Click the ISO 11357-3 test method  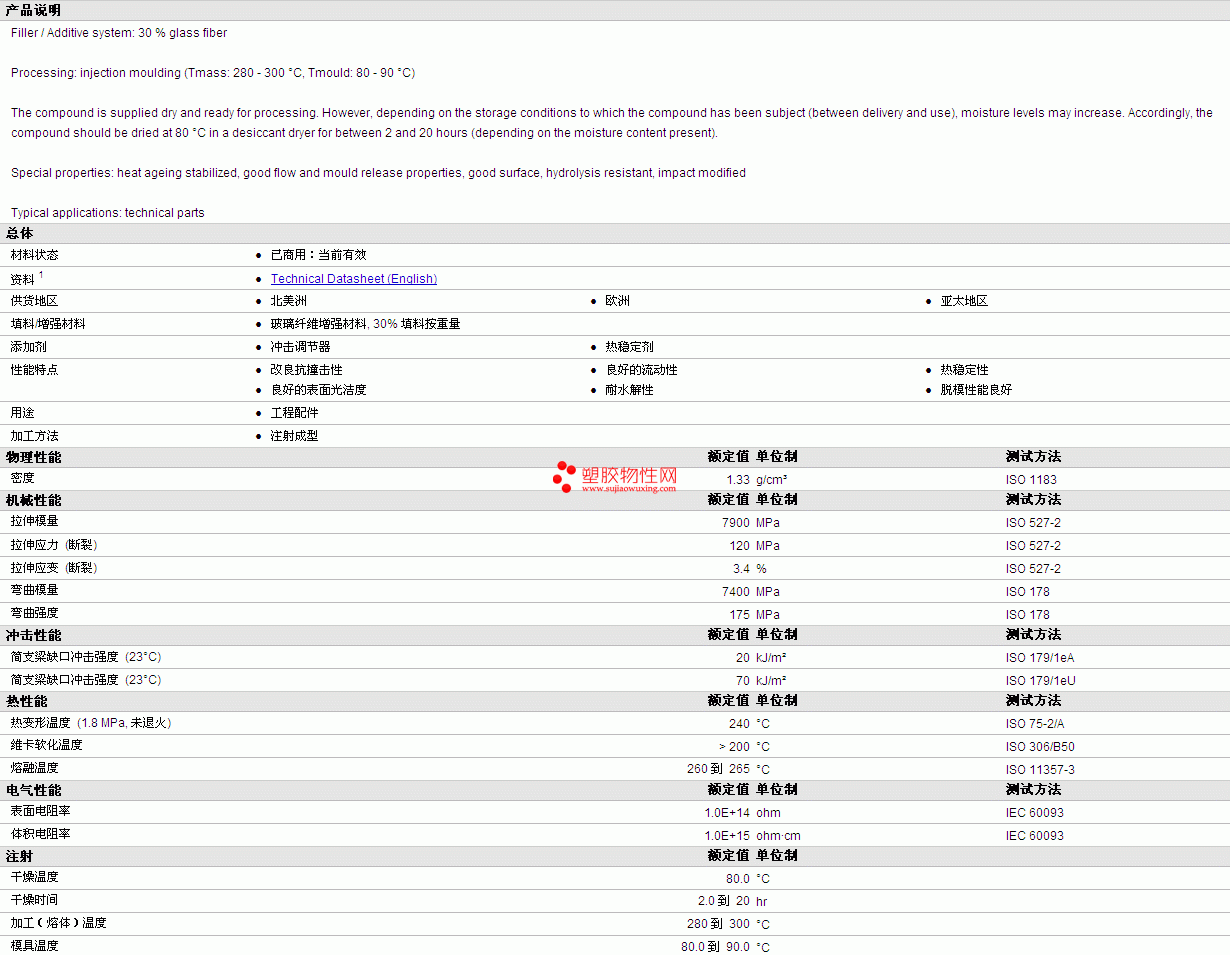tap(1040, 770)
